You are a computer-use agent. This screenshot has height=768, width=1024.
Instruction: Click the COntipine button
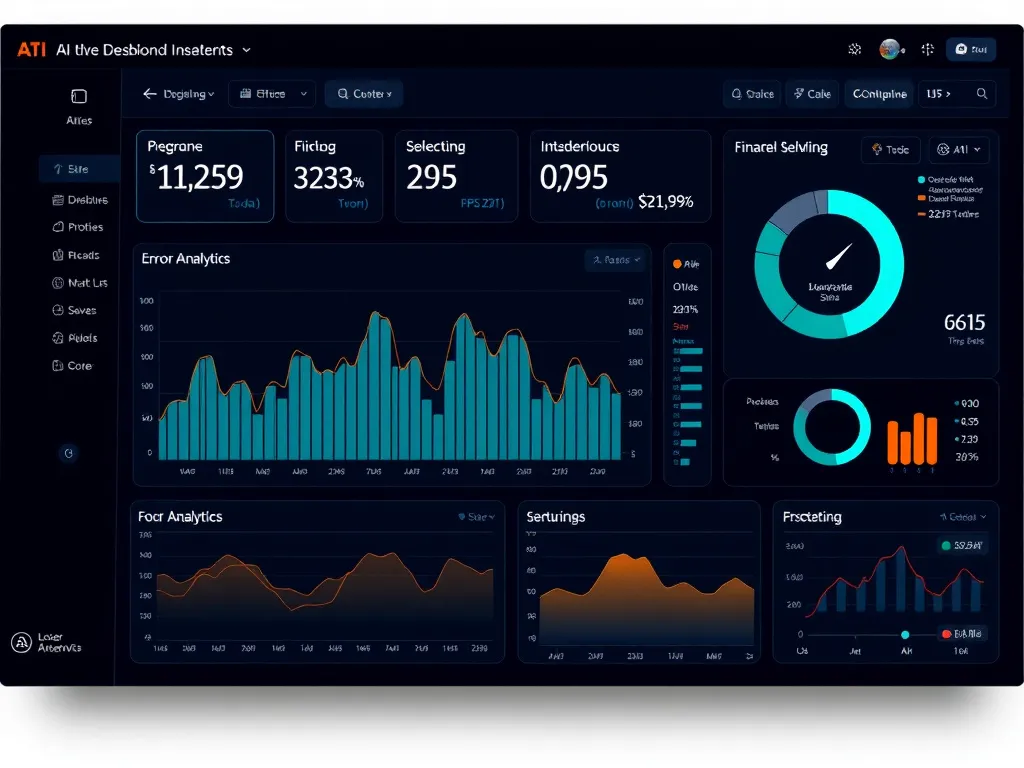(880, 94)
